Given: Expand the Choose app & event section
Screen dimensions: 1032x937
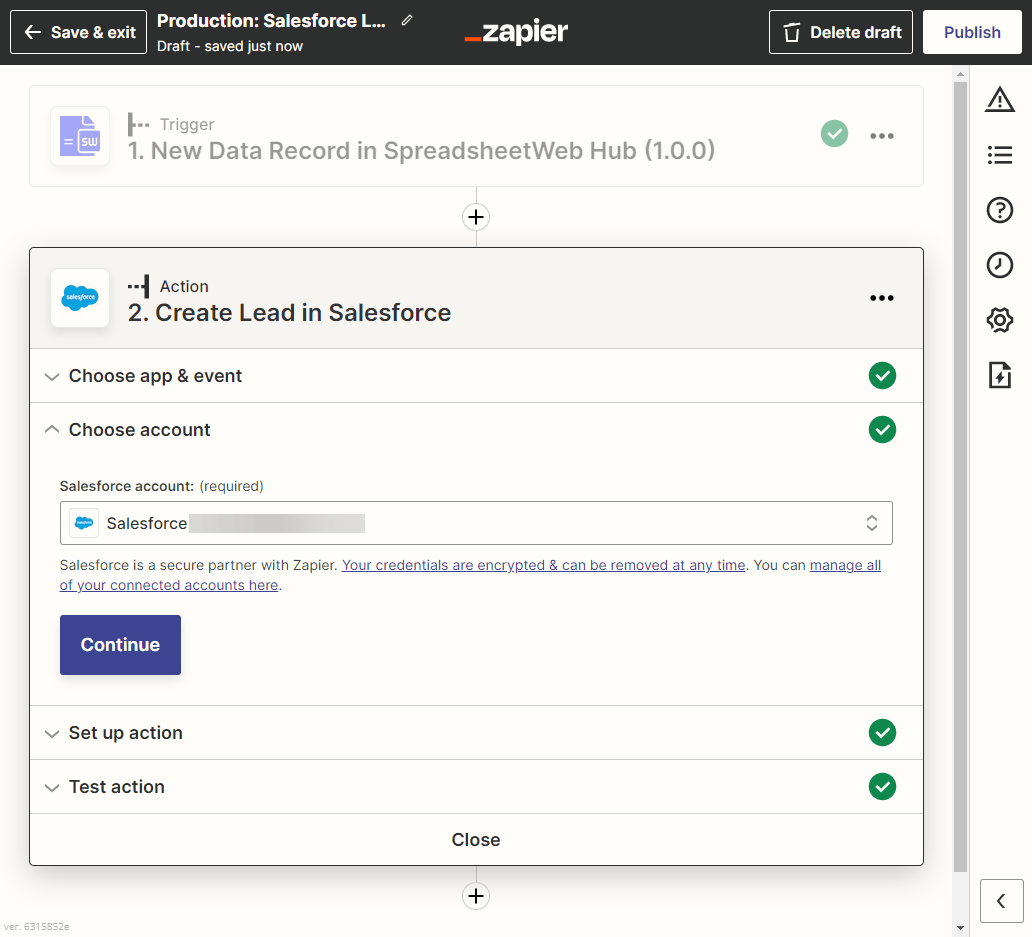Looking at the screenshot, I should [155, 376].
